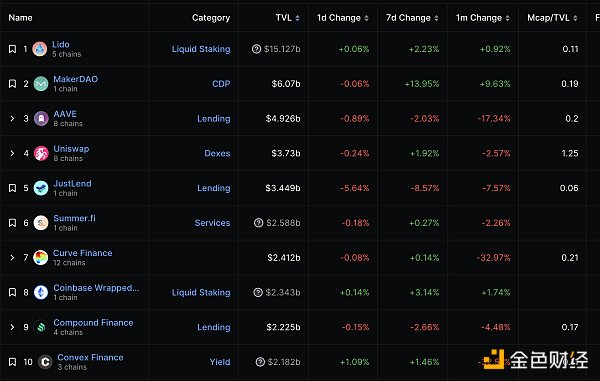Click the question mark icon beside Lido TVL
The width and height of the screenshot is (600, 381).
click(256, 49)
